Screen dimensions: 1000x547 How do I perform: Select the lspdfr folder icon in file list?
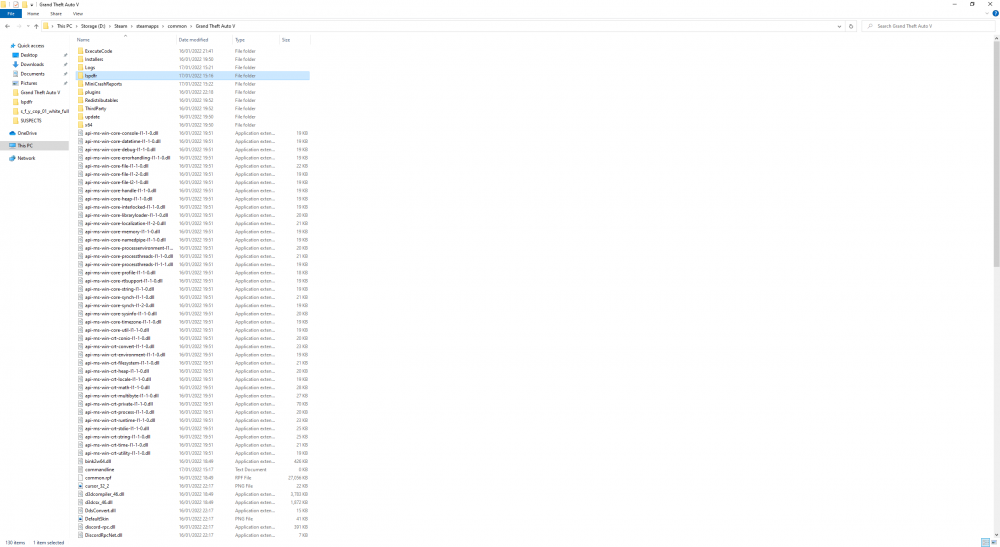click(x=80, y=76)
